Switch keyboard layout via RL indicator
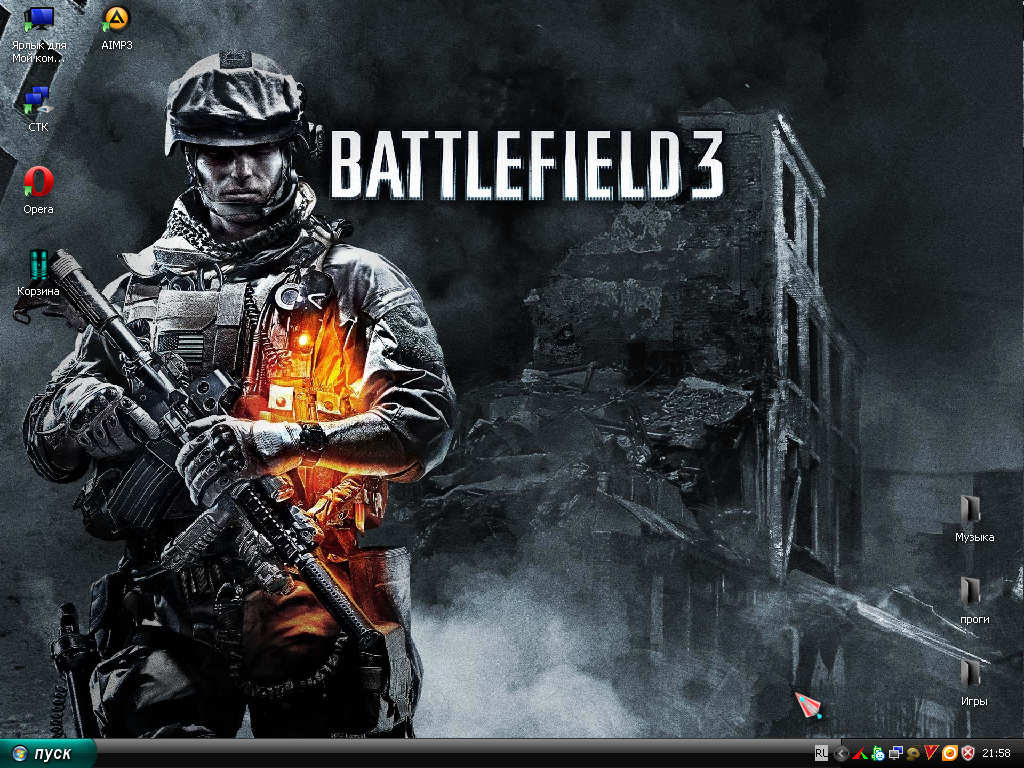1024x768 pixels. pyautogui.click(x=821, y=753)
